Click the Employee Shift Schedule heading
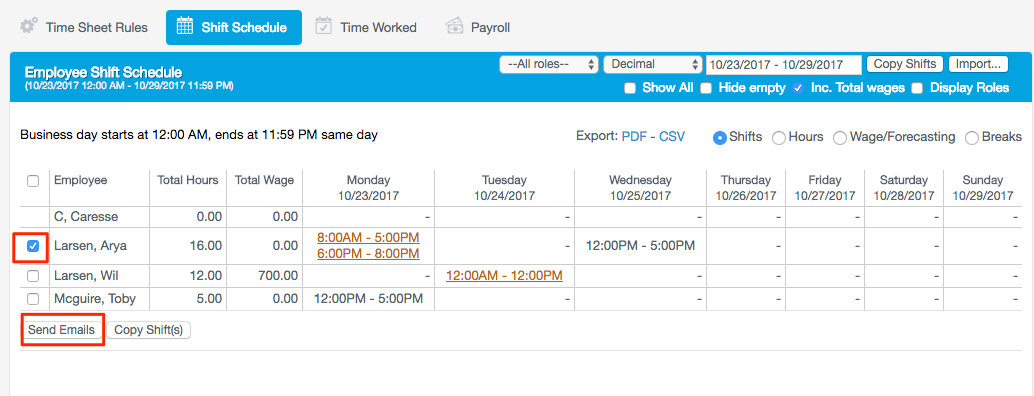The image size is (1034, 396). tap(104, 72)
